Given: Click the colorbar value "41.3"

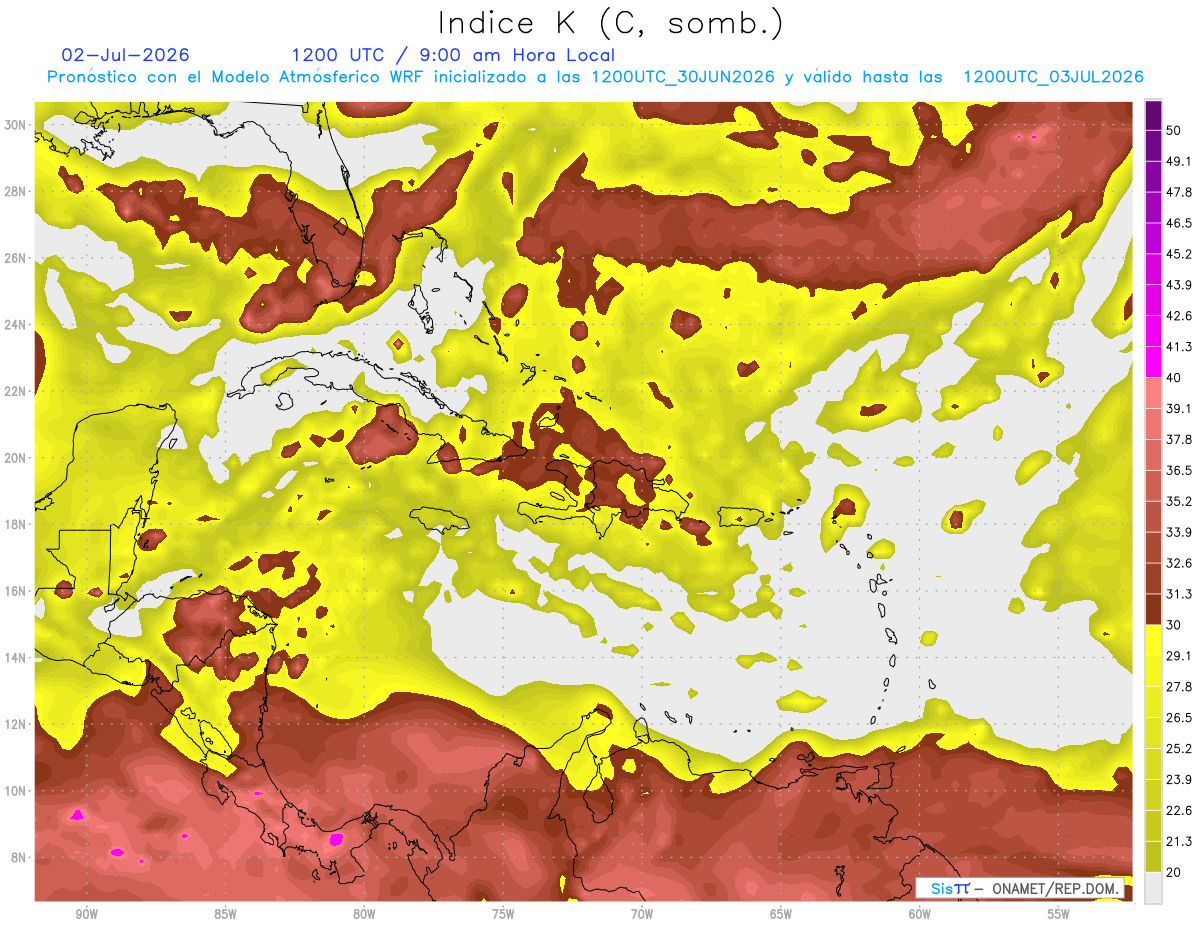Looking at the screenshot, I should (x=1180, y=347).
